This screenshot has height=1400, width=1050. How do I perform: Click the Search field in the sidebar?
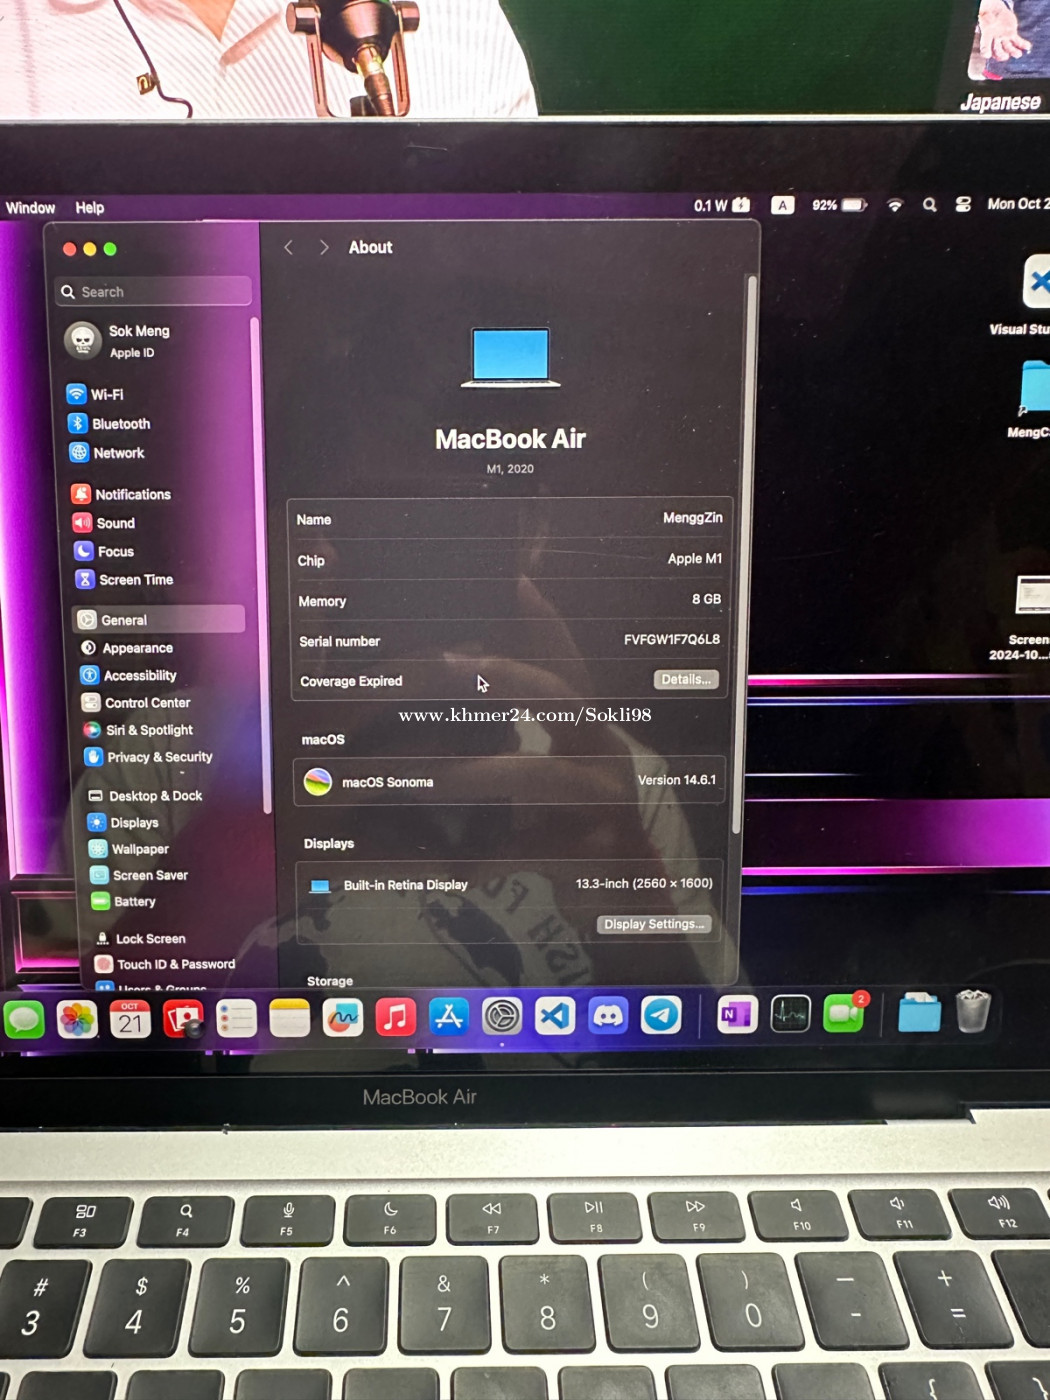click(153, 291)
